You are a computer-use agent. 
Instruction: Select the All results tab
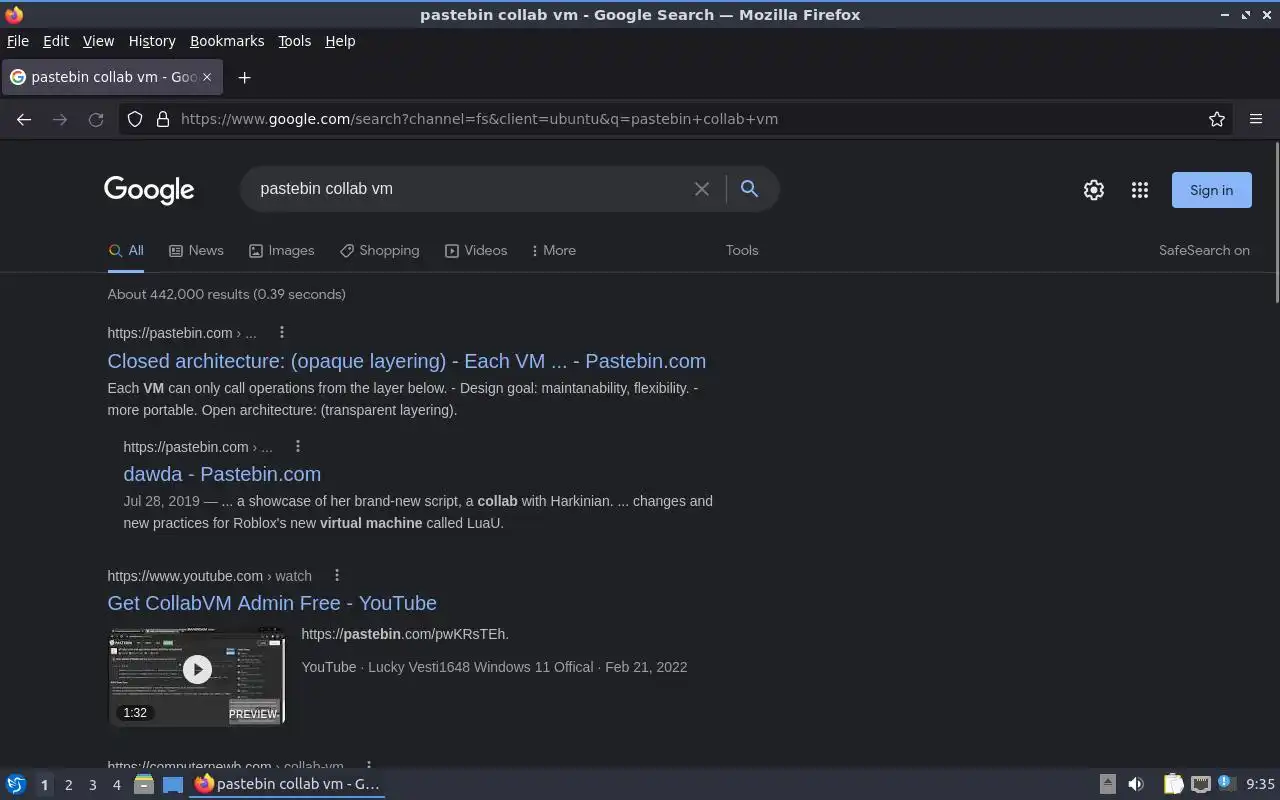coord(126,250)
